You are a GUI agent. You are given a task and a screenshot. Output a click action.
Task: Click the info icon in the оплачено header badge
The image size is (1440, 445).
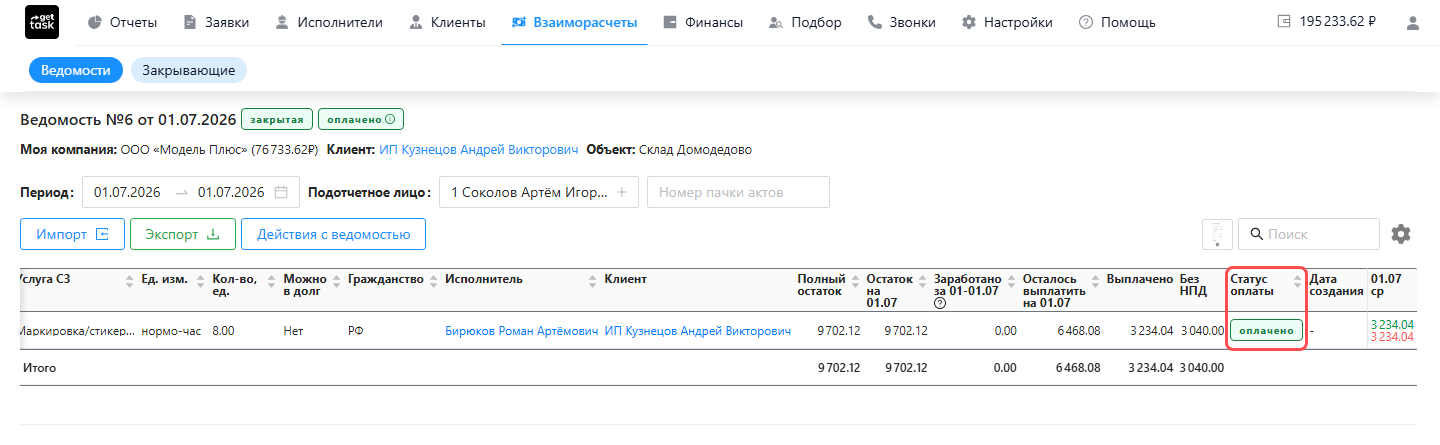click(x=390, y=120)
